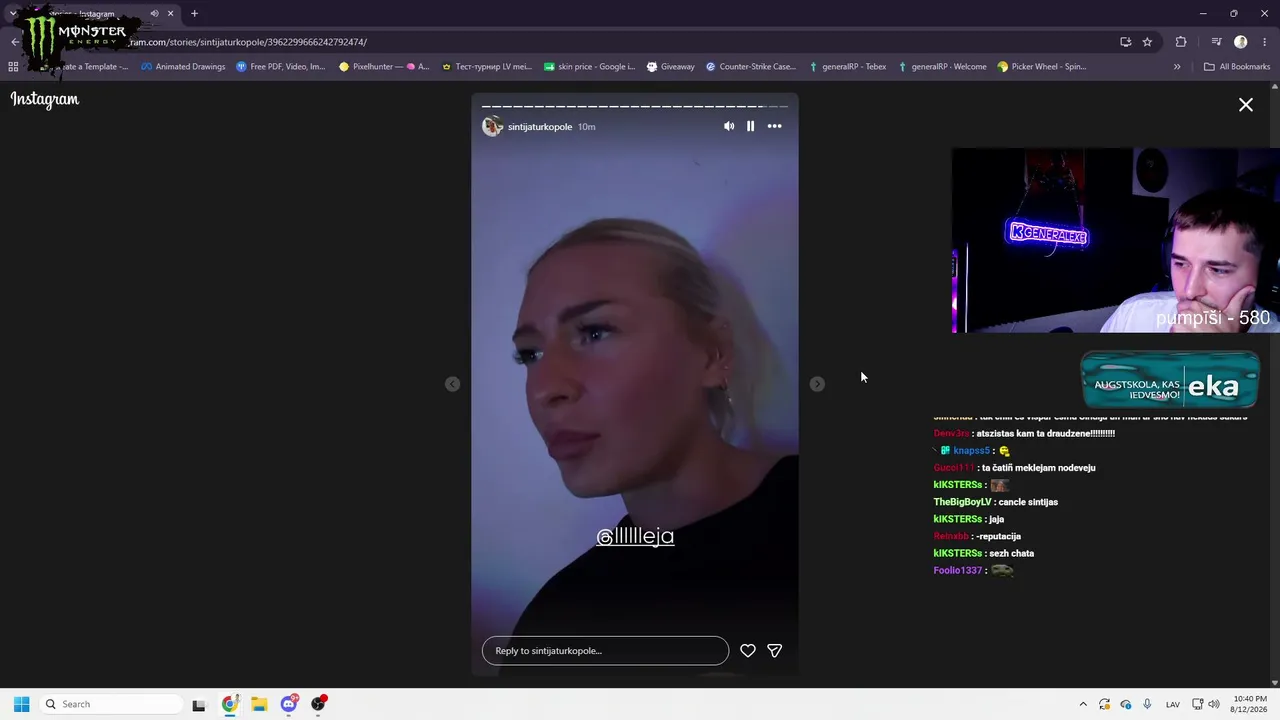Click the install app icon in address bar
The height and width of the screenshot is (720, 1280).
[x=1125, y=42]
